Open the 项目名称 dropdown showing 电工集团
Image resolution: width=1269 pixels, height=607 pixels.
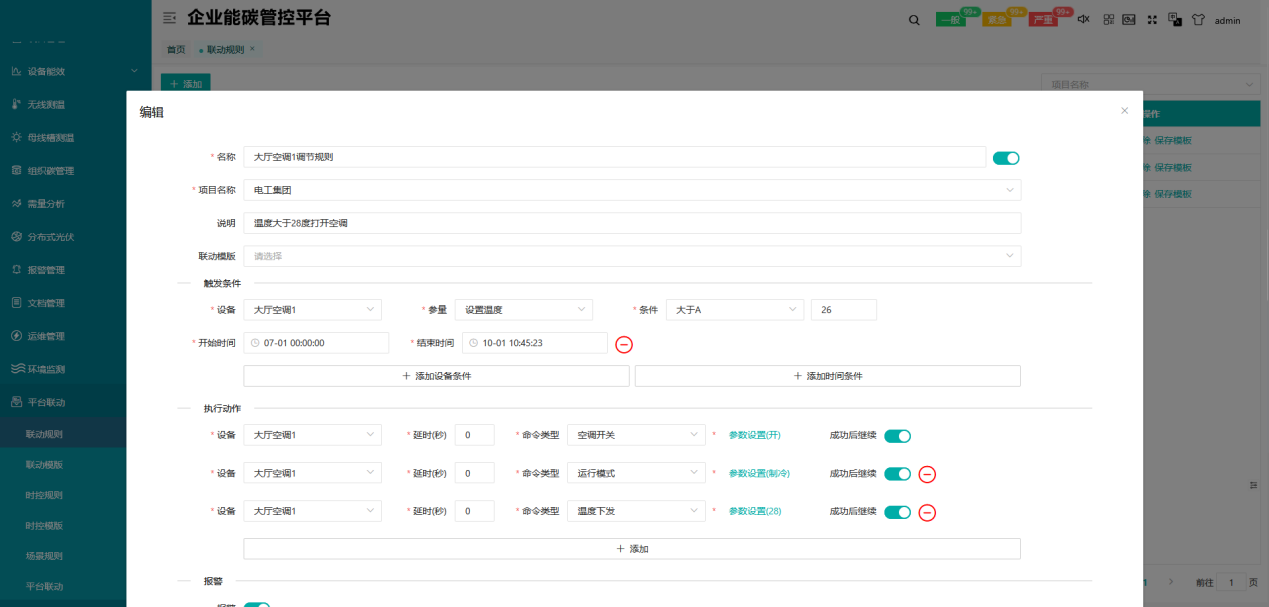632,190
